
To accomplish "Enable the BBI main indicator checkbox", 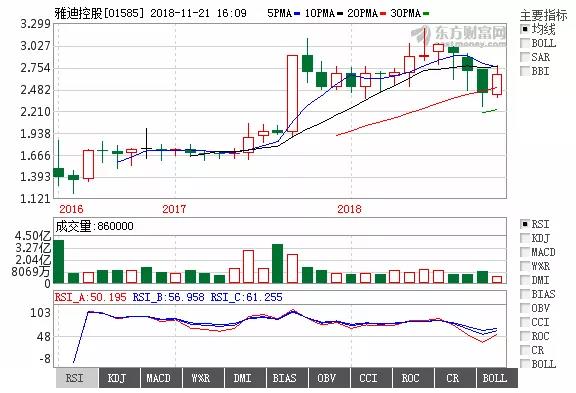I will [x=525, y=71].
